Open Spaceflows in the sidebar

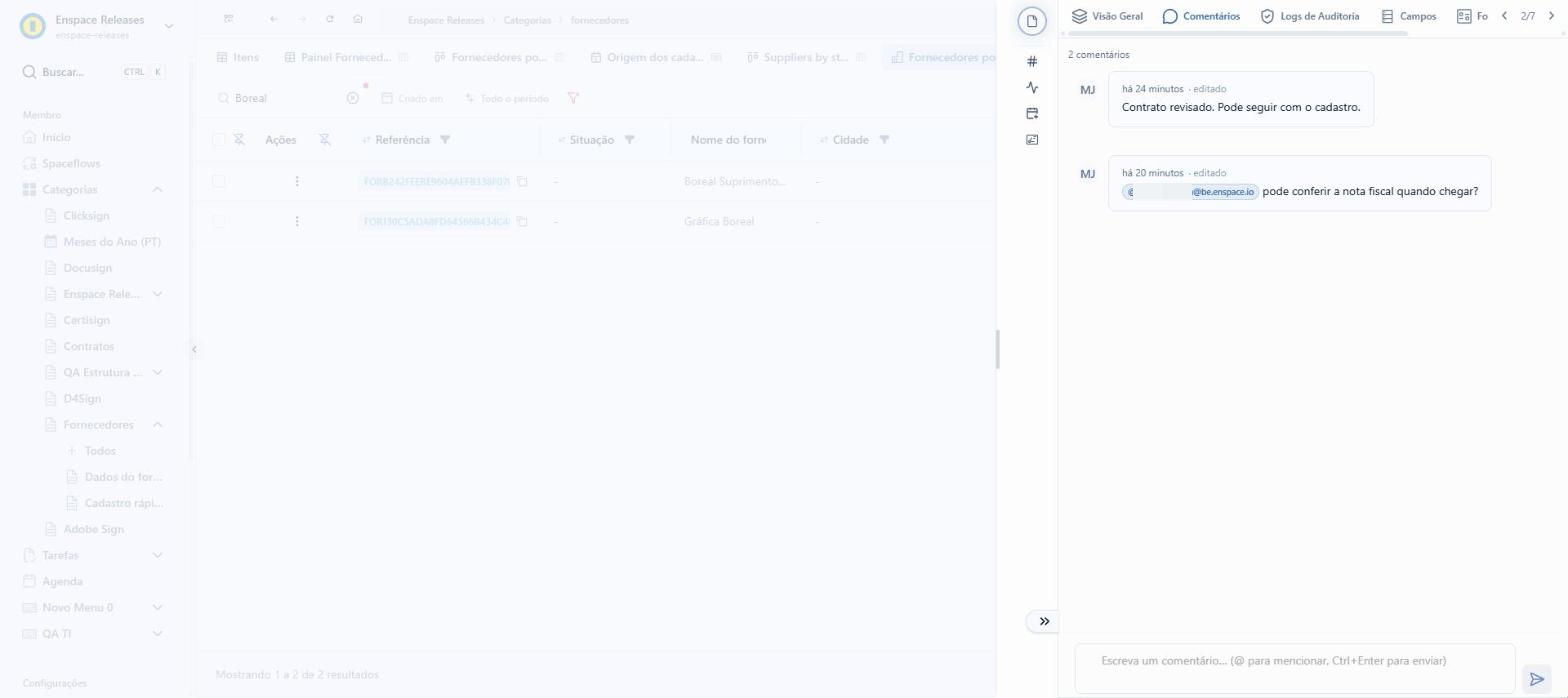pyautogui.click(x=71, y=163)
